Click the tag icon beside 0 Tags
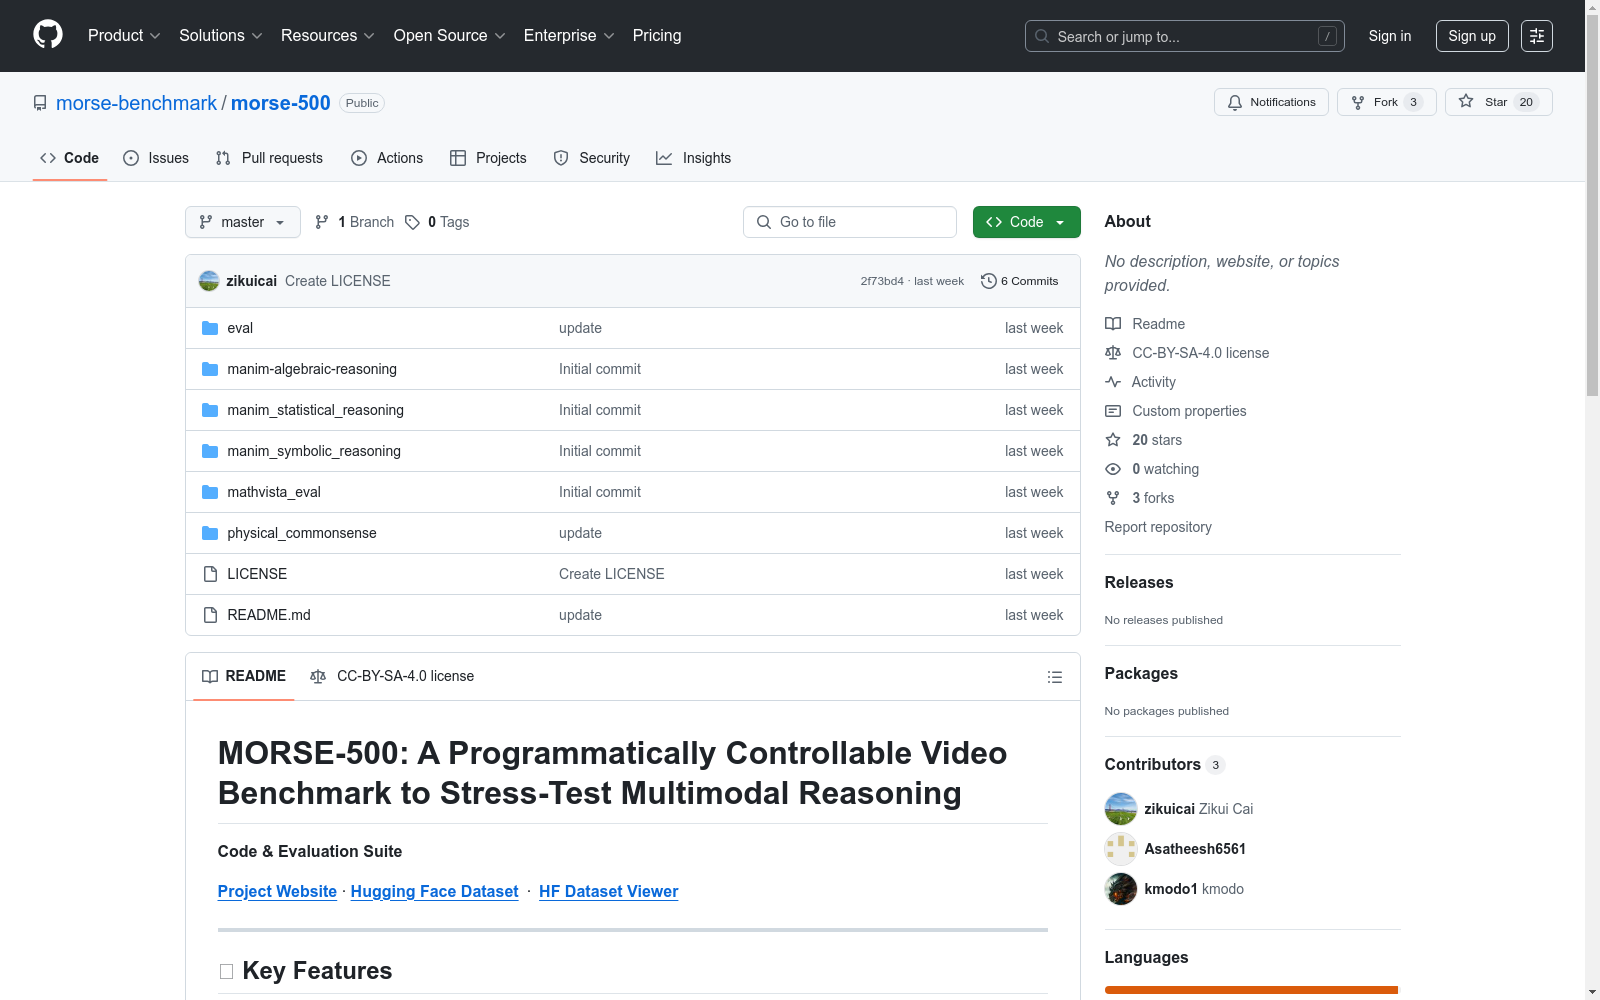 412,222
